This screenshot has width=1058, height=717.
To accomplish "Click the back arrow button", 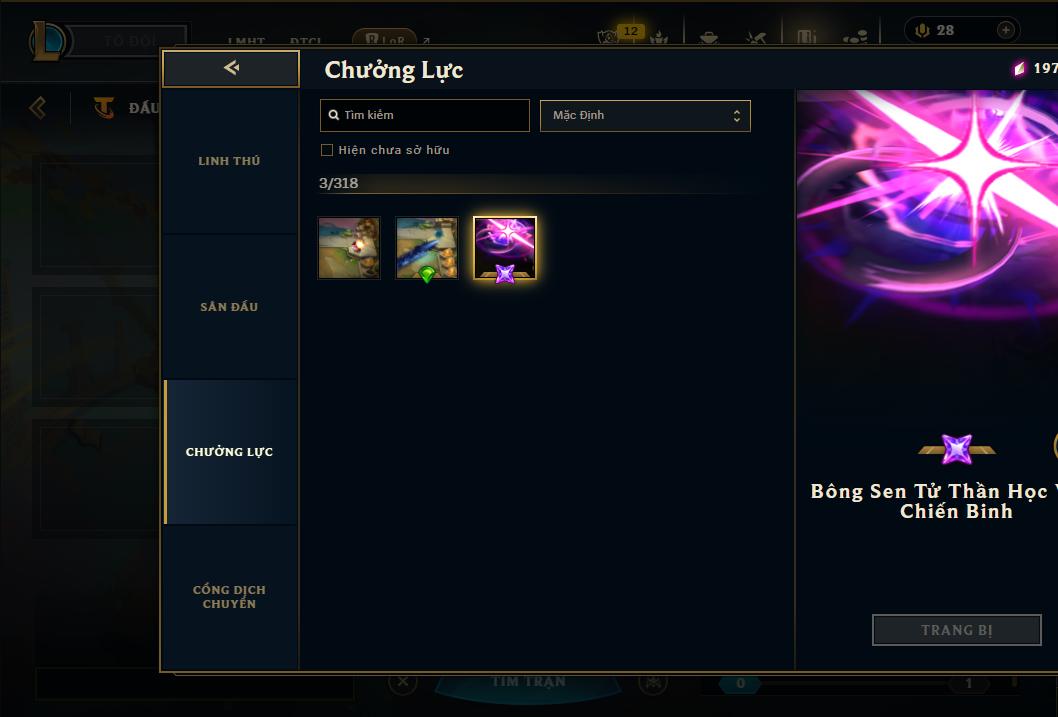I will [231, 68].
